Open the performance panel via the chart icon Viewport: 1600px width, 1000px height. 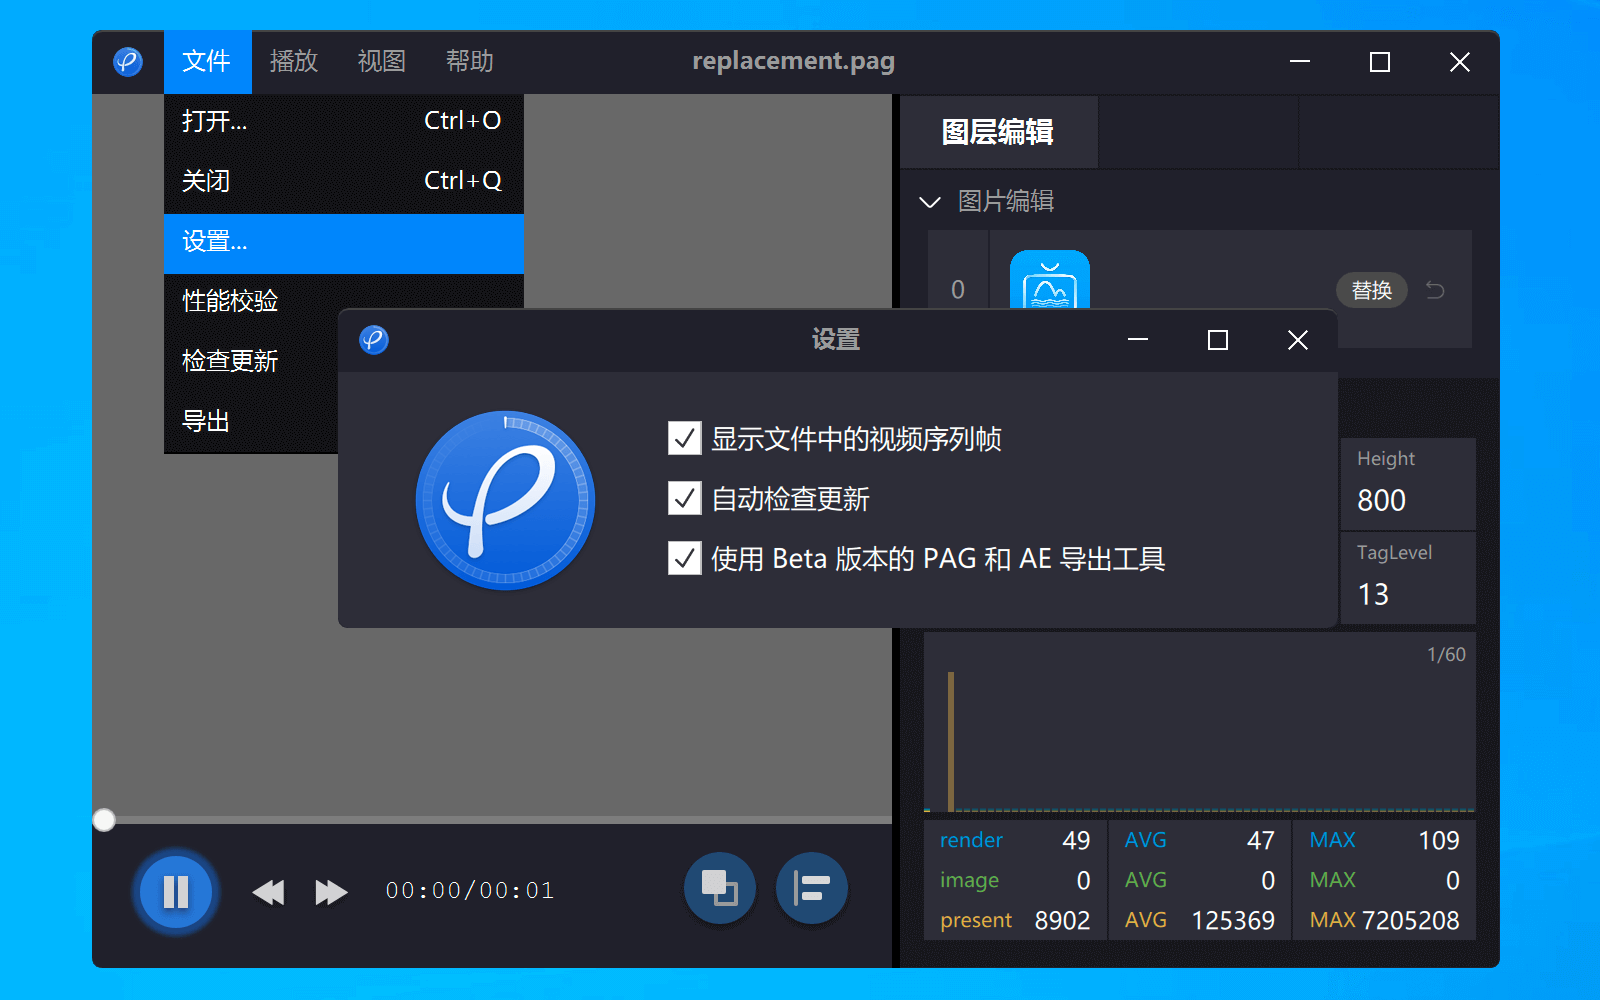[811, 888]
